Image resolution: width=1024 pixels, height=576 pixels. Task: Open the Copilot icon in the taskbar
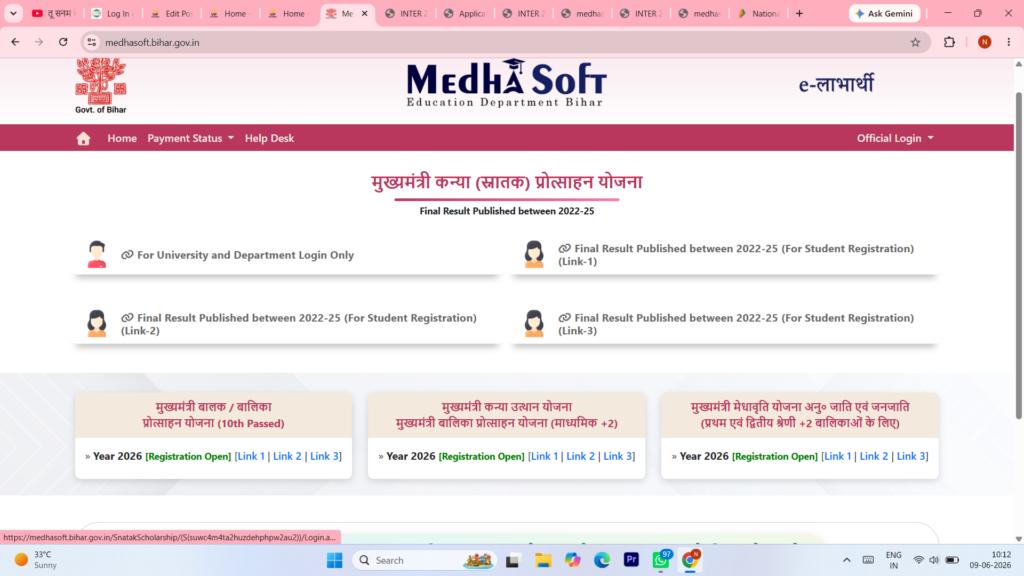click(572, 560)
